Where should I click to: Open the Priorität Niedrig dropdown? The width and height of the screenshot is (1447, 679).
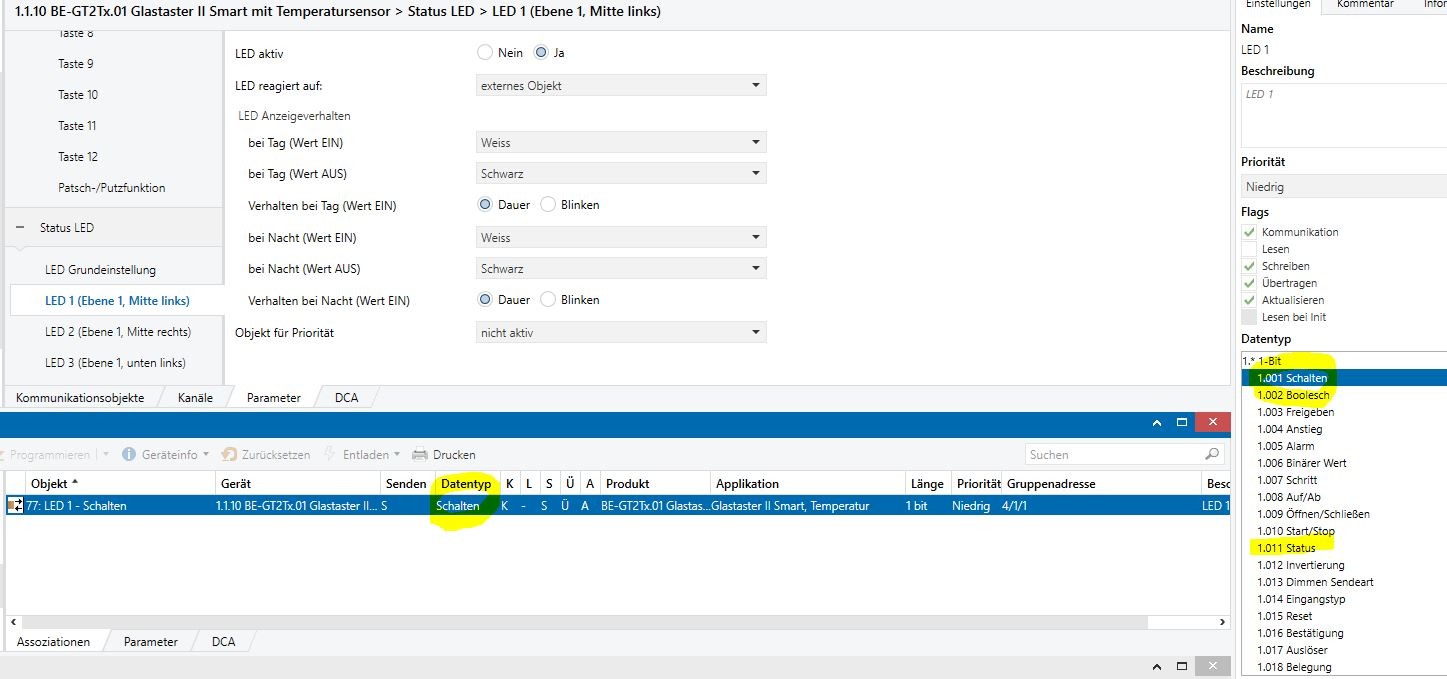click(x=1344, y=186)
